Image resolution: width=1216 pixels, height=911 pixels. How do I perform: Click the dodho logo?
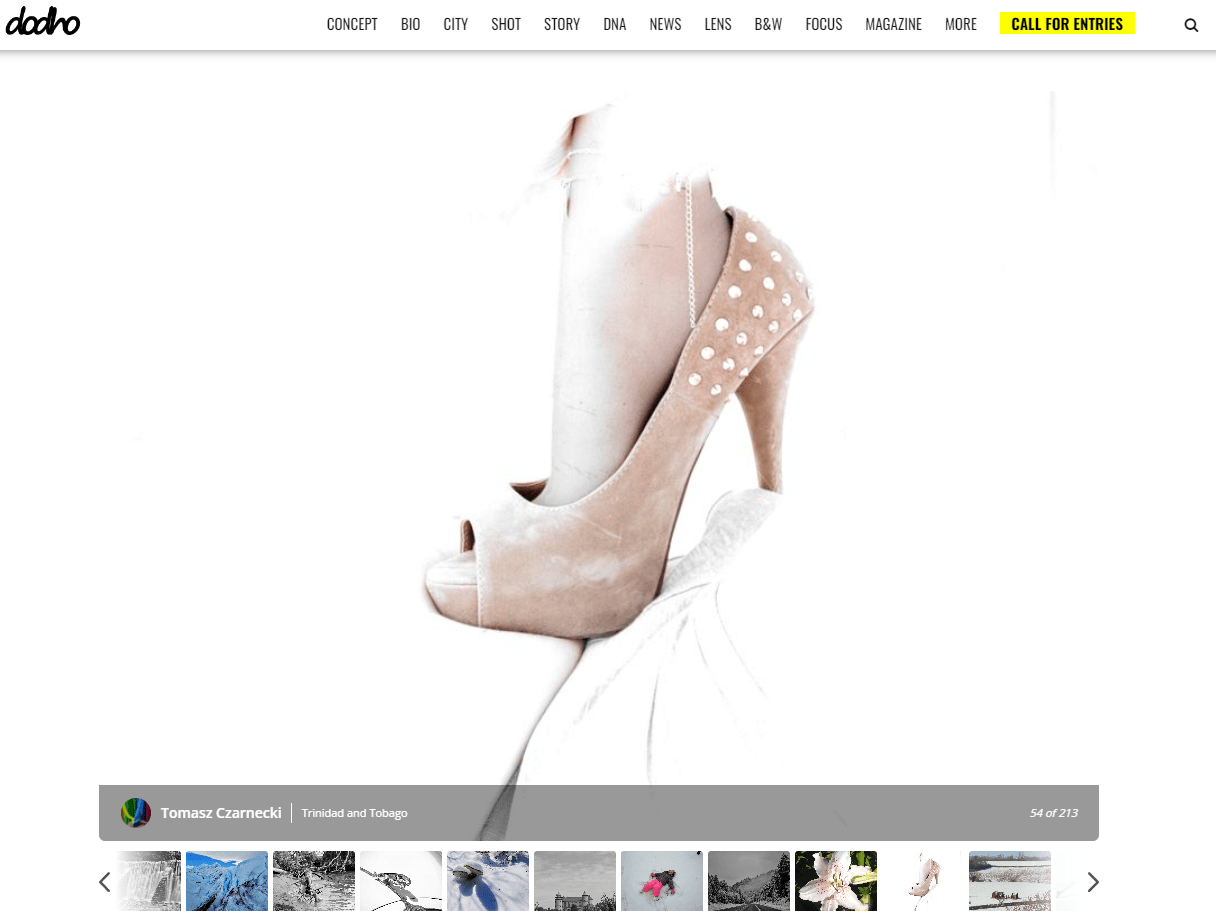point(42,22)
